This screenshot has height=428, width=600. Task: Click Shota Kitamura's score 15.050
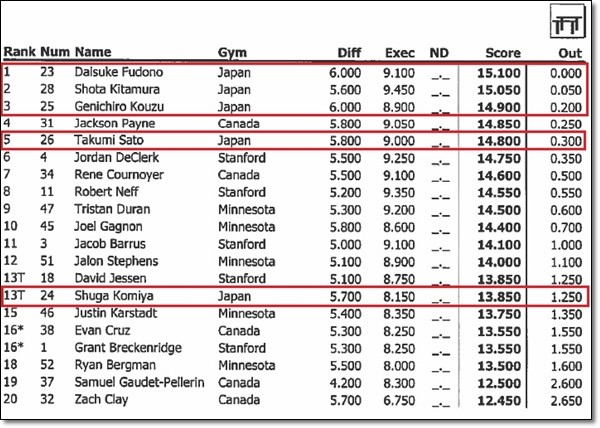(499, 90)
